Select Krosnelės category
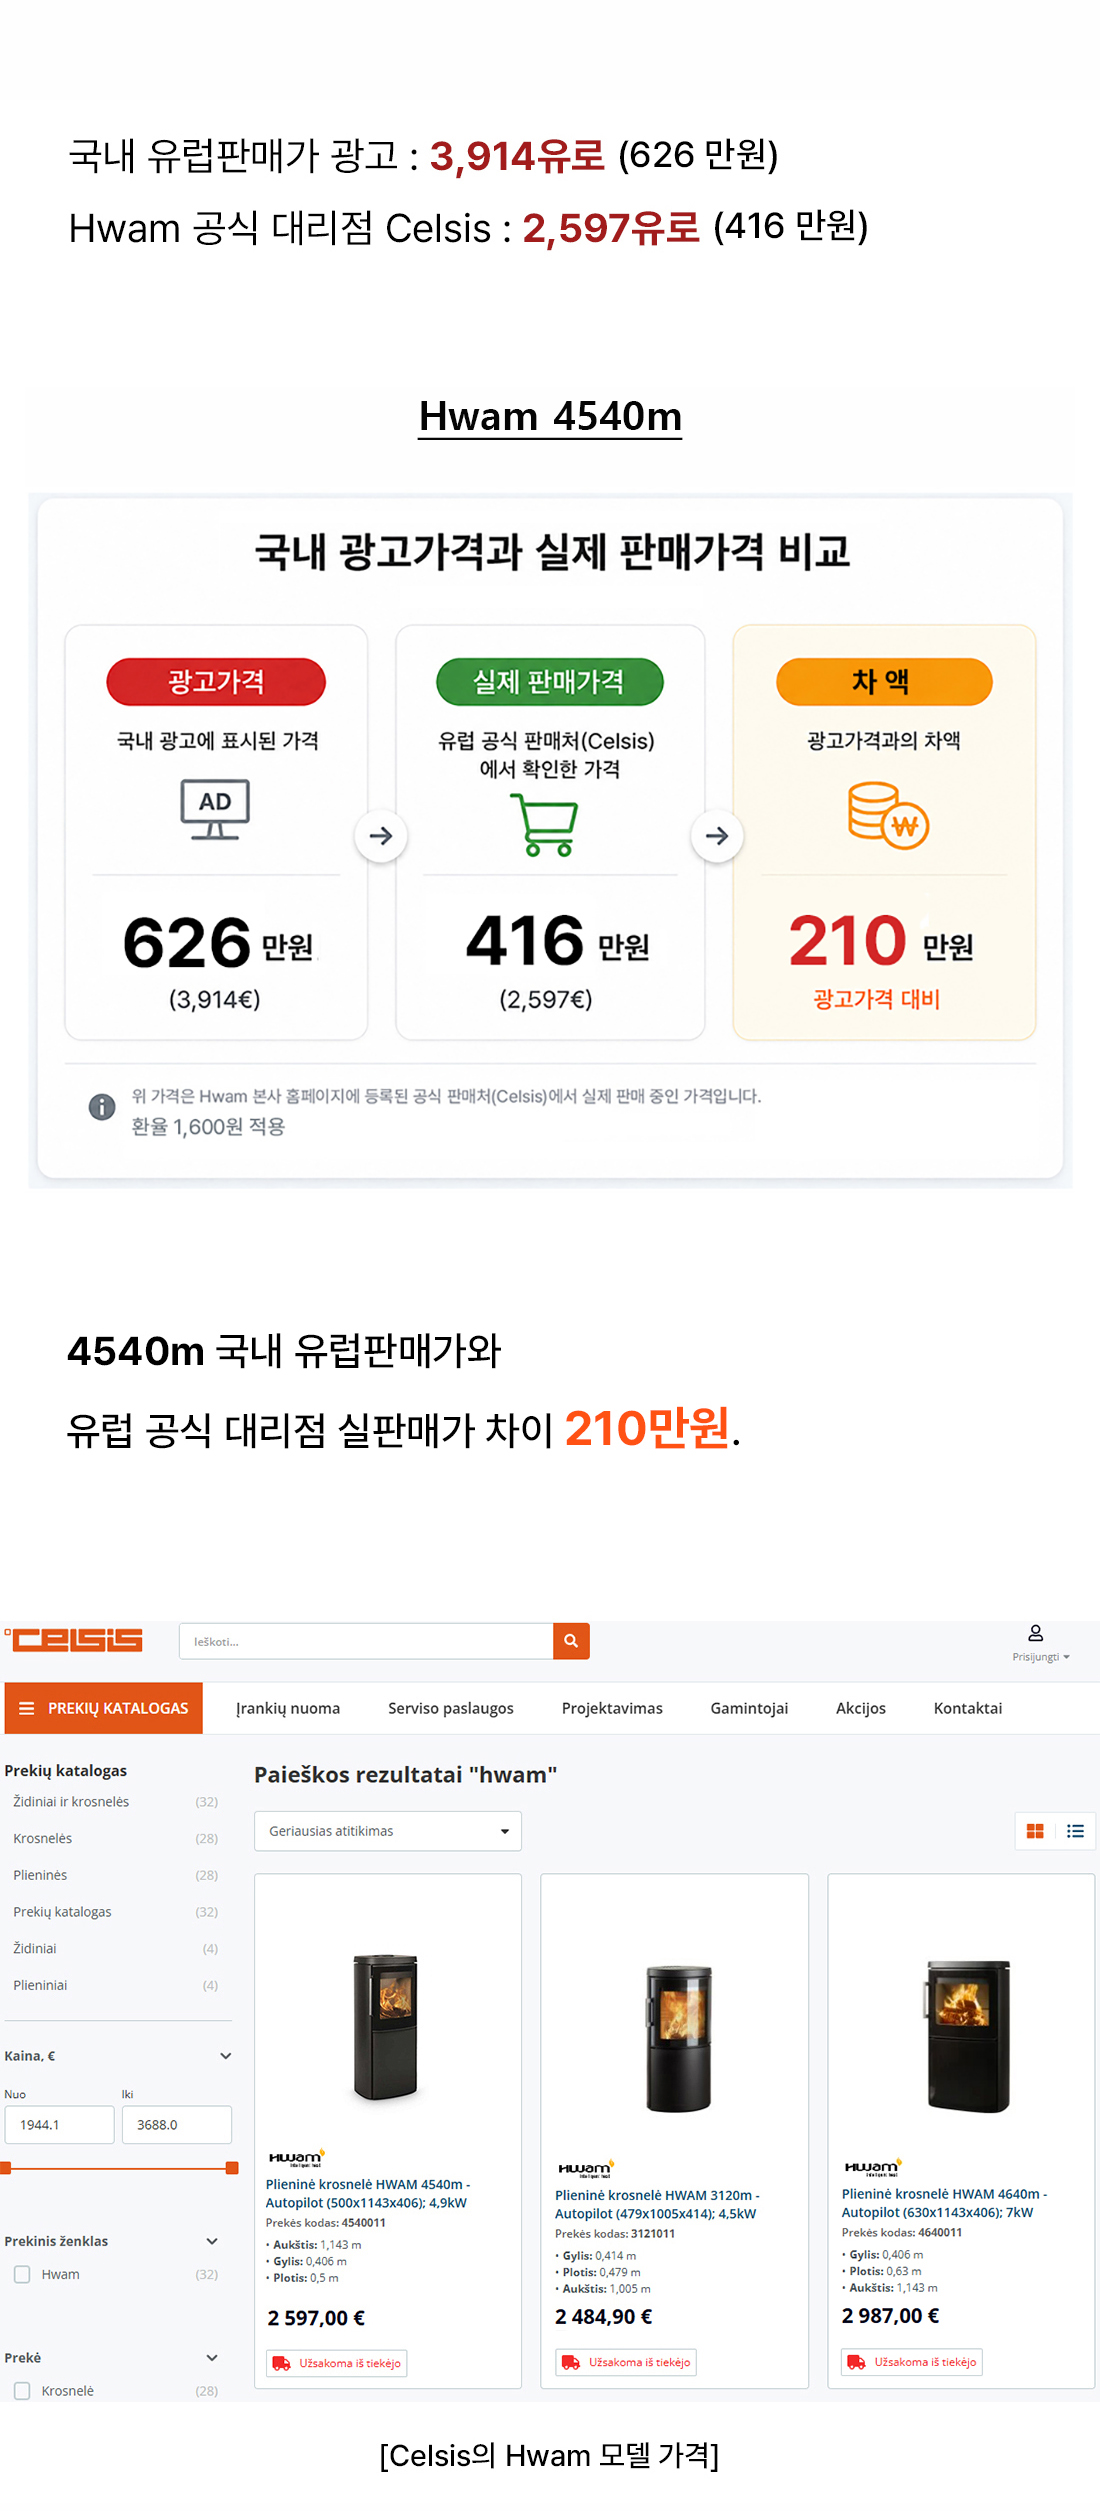Screen dimensions: 1100x2511 pos(115,1838)
